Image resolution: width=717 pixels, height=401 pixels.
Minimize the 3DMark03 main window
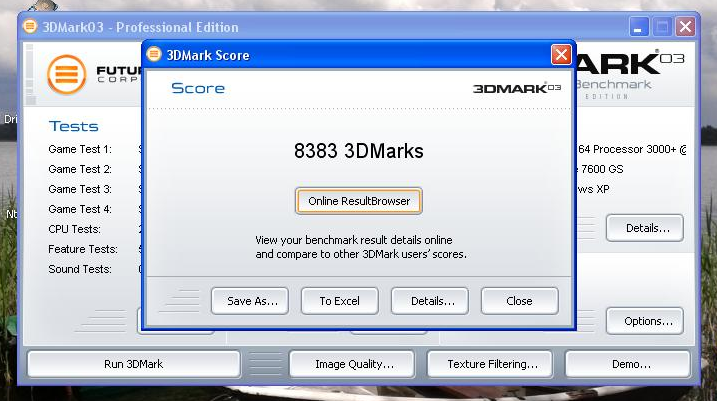[x=639, y=27]
